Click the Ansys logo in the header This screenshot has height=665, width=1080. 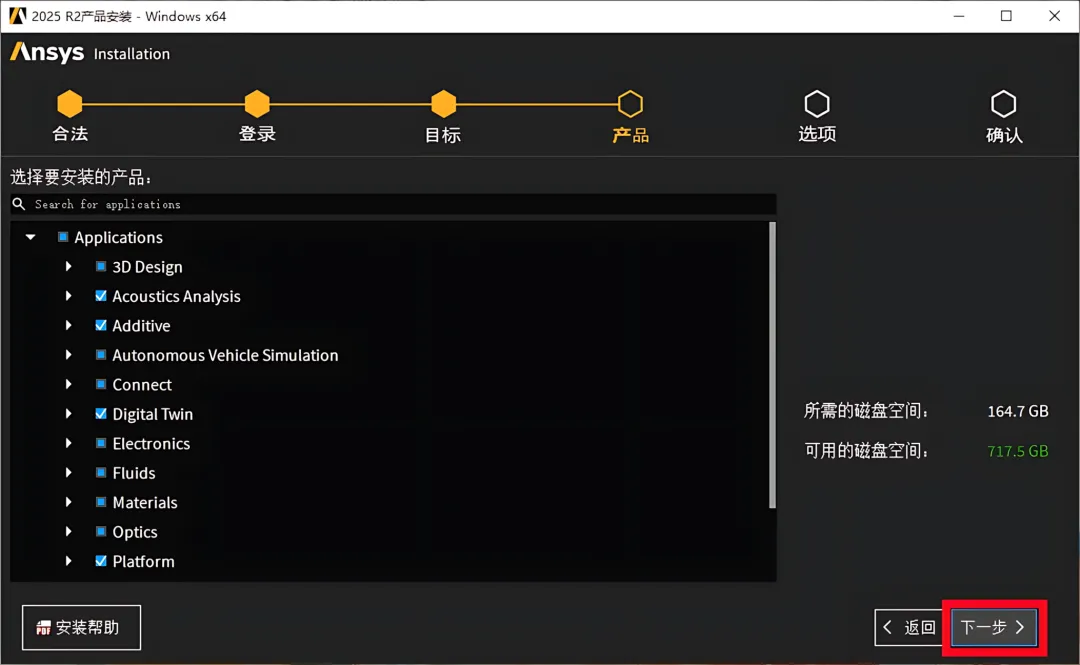click(x=47, y=52)
